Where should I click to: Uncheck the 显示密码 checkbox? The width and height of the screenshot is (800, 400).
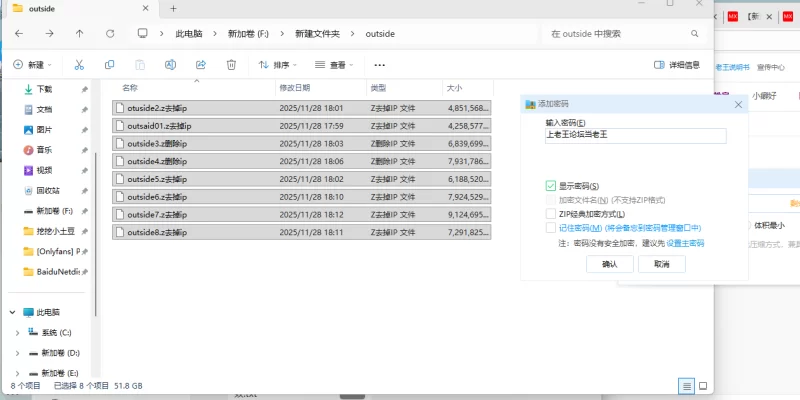550,186
